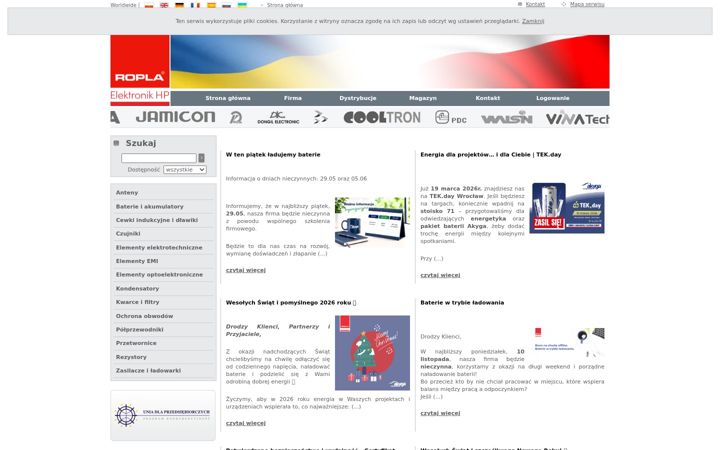This screenshot has height=450, width=720.
Task: Click the Ukraine-Poland flags header banner
Action: pyautogui.click(x=390, y=62)
